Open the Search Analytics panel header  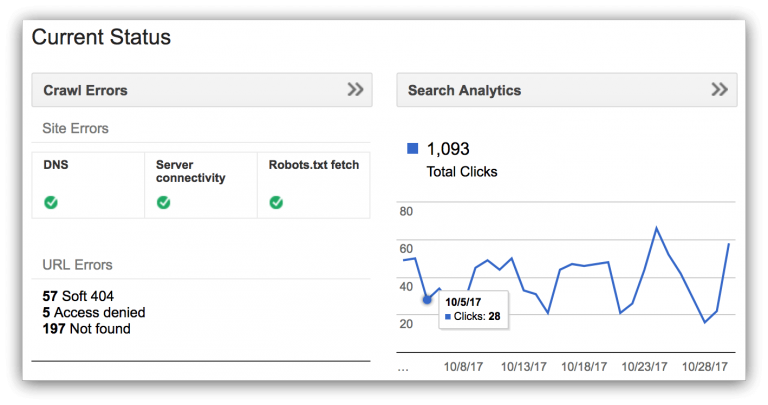point(465,90)
